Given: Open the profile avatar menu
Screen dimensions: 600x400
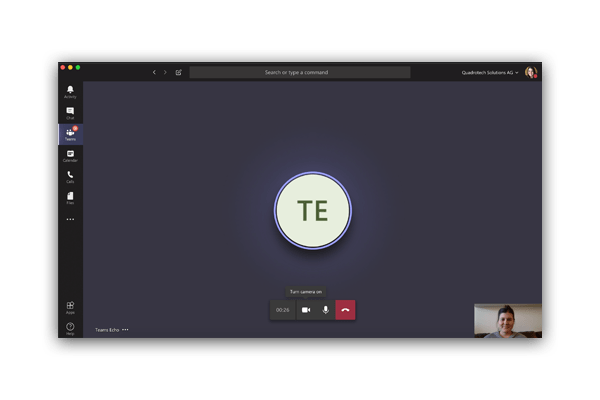Looking at the screenshot, I should pos(531,72).
